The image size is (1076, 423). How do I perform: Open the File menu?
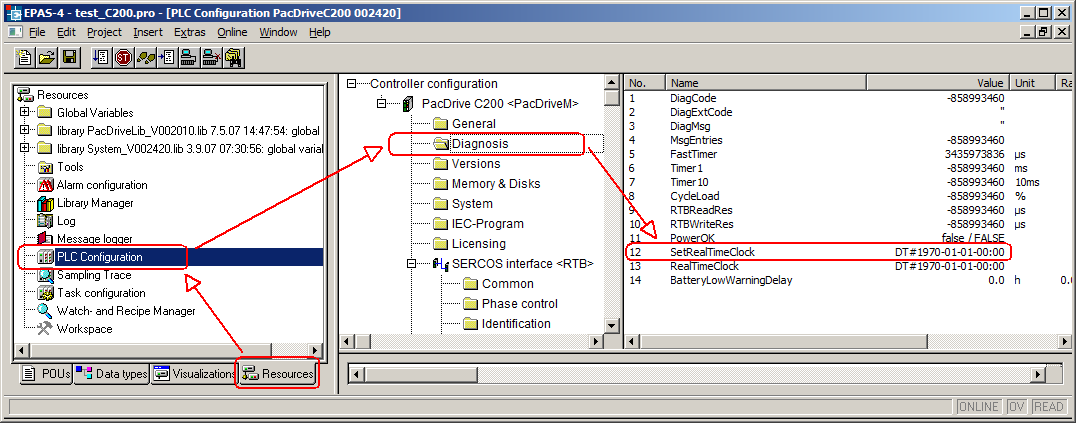point(37,32)
